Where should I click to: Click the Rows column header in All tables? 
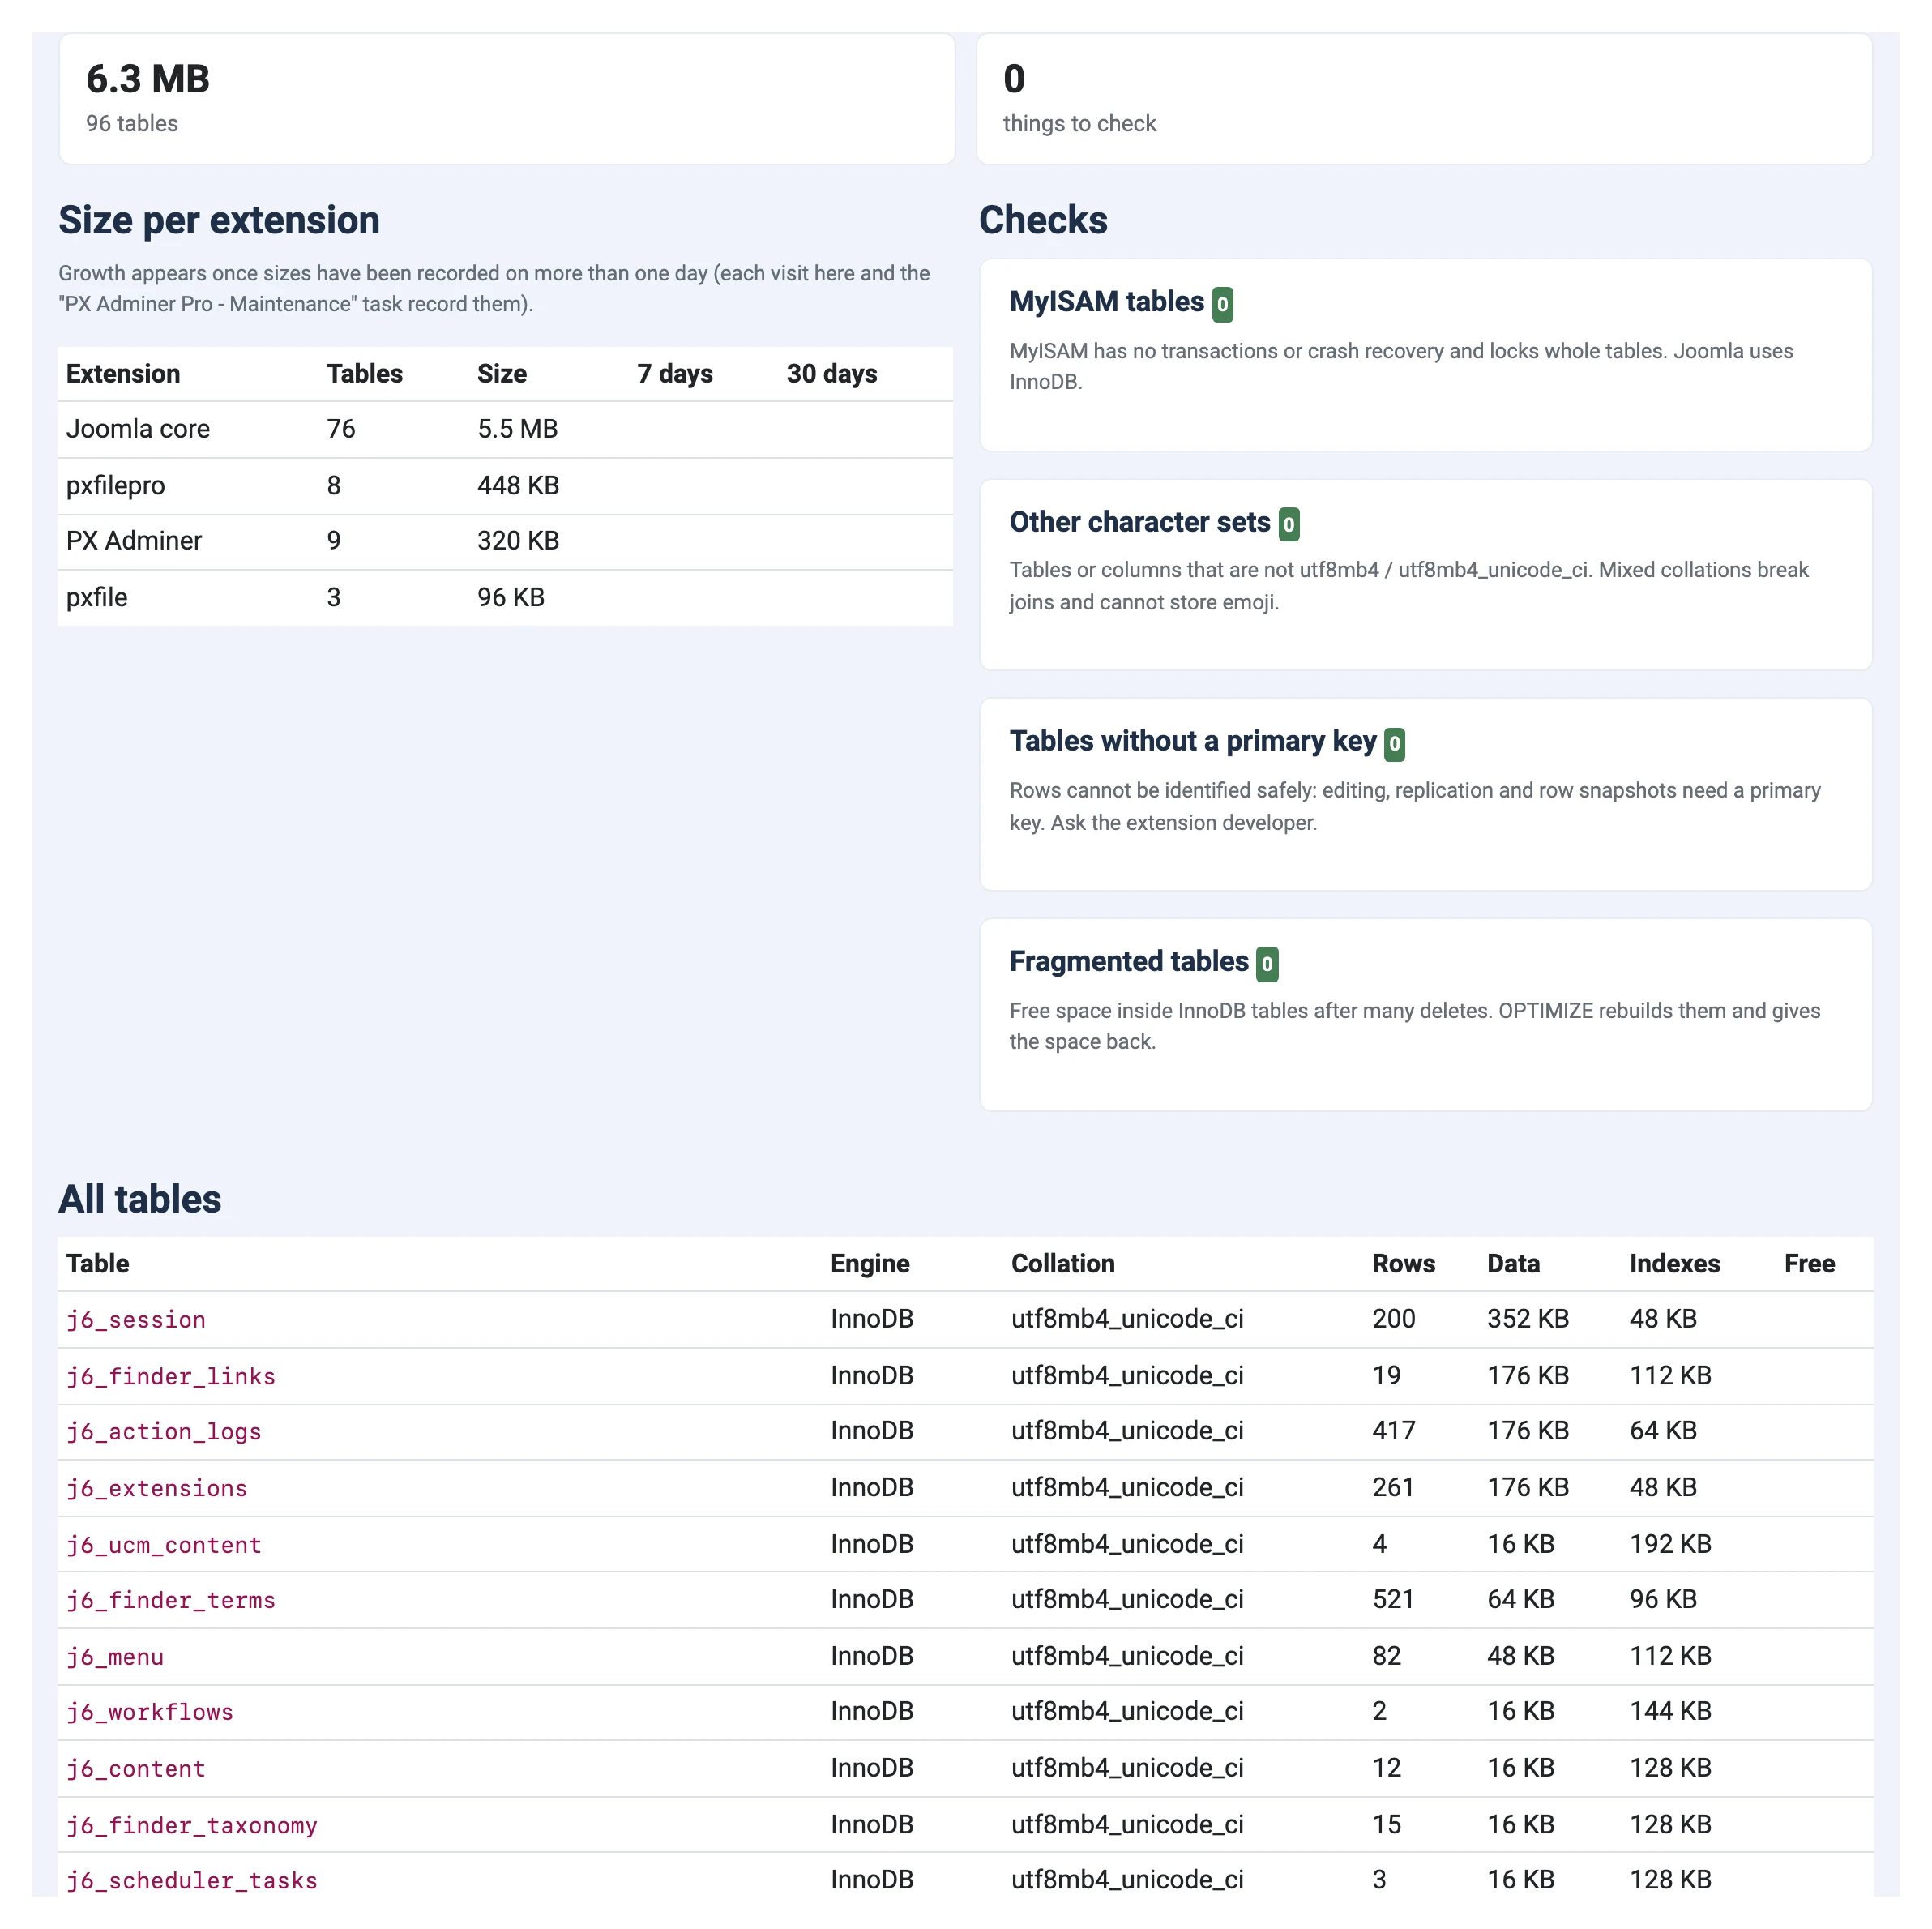pos(1403,1264)
